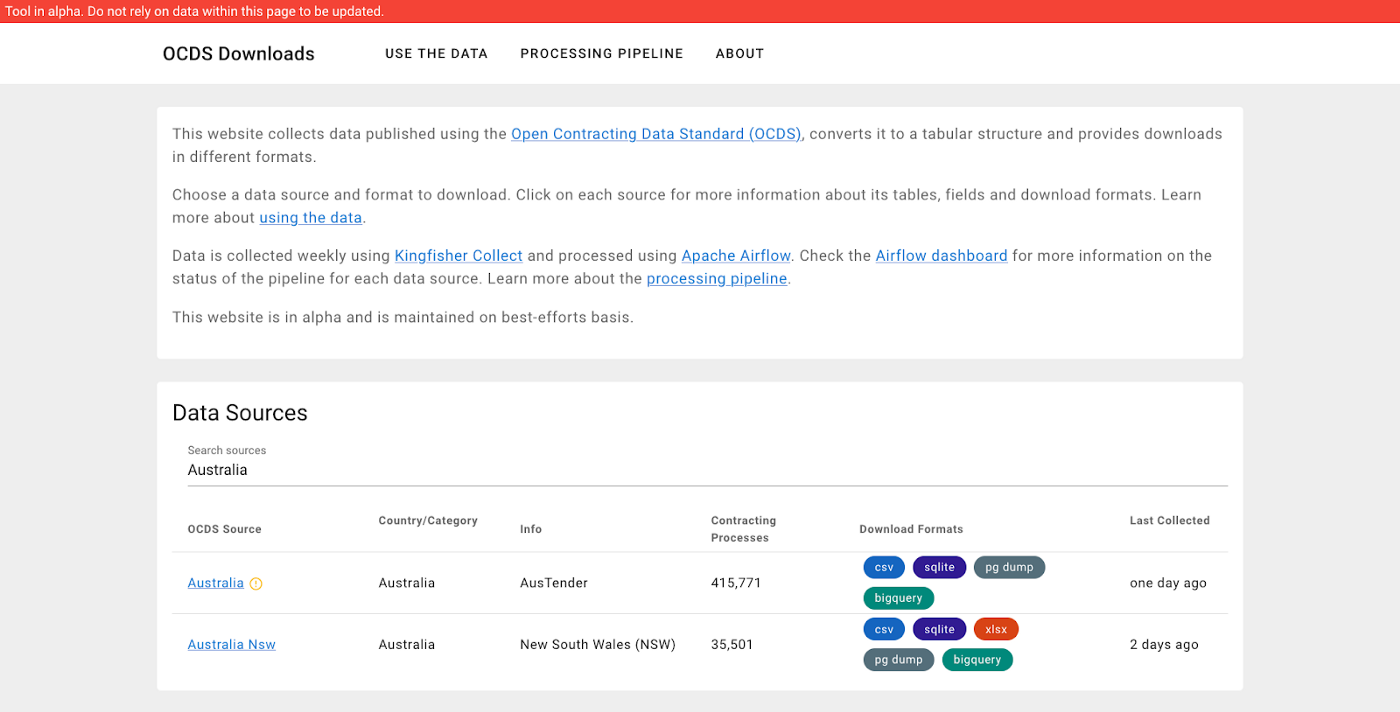The width and height of the screenshot is (1400, 712).
Task: Click the warning icon beside Australia
Action: coord(256,582)
